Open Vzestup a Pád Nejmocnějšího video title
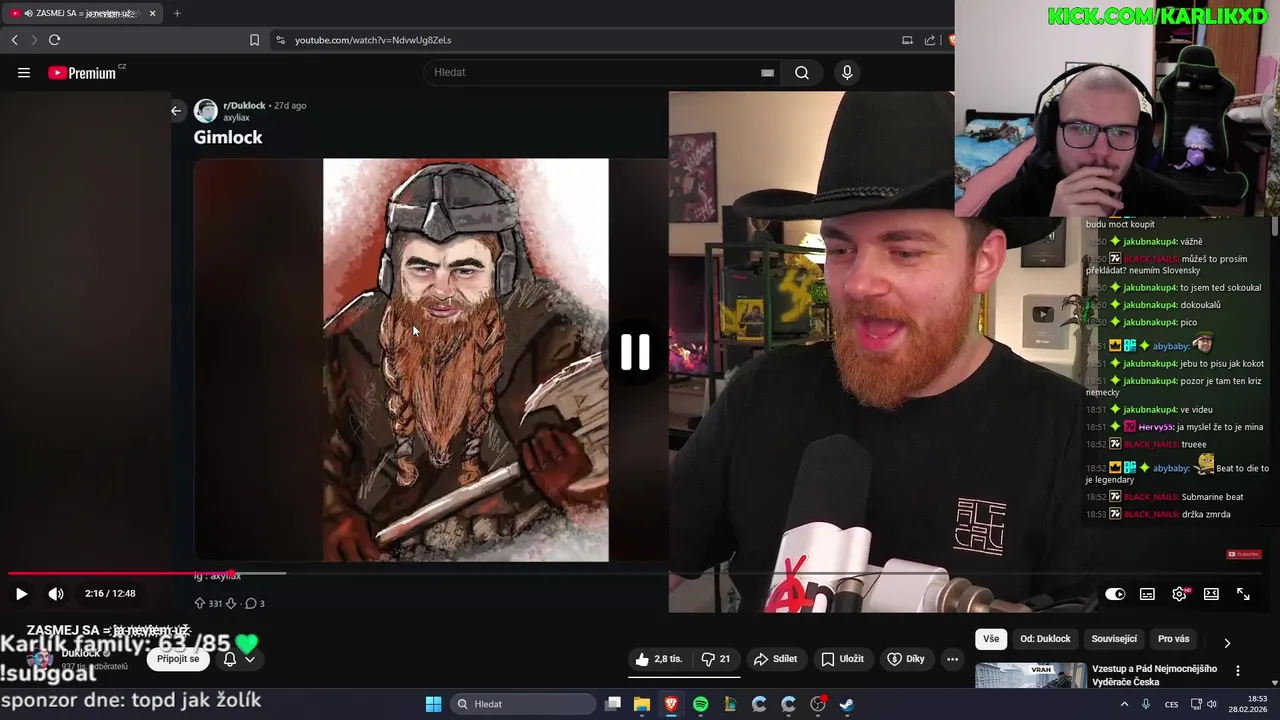The height and width of the screenshot is (720, 1280). coord(1154,675)
